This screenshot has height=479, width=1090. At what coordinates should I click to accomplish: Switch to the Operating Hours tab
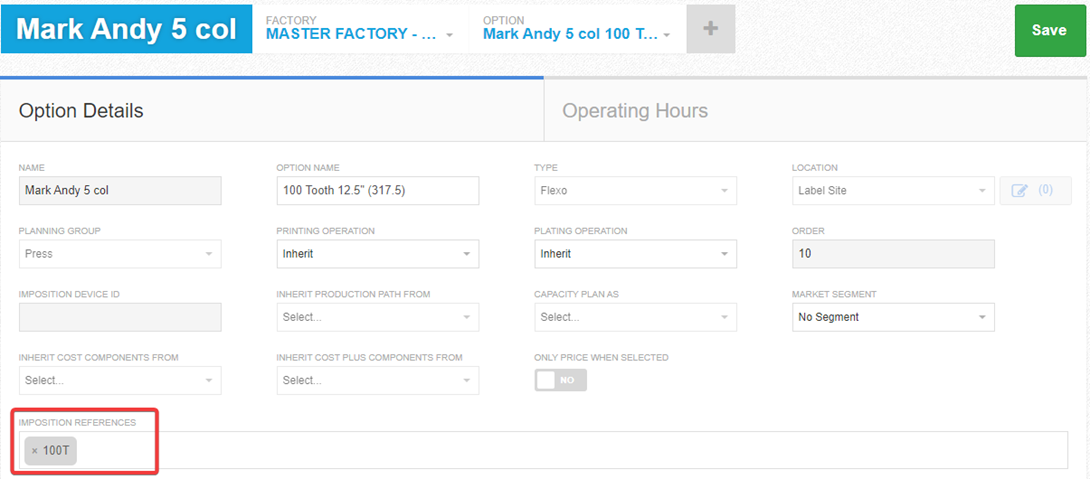[x=817, y=111]
